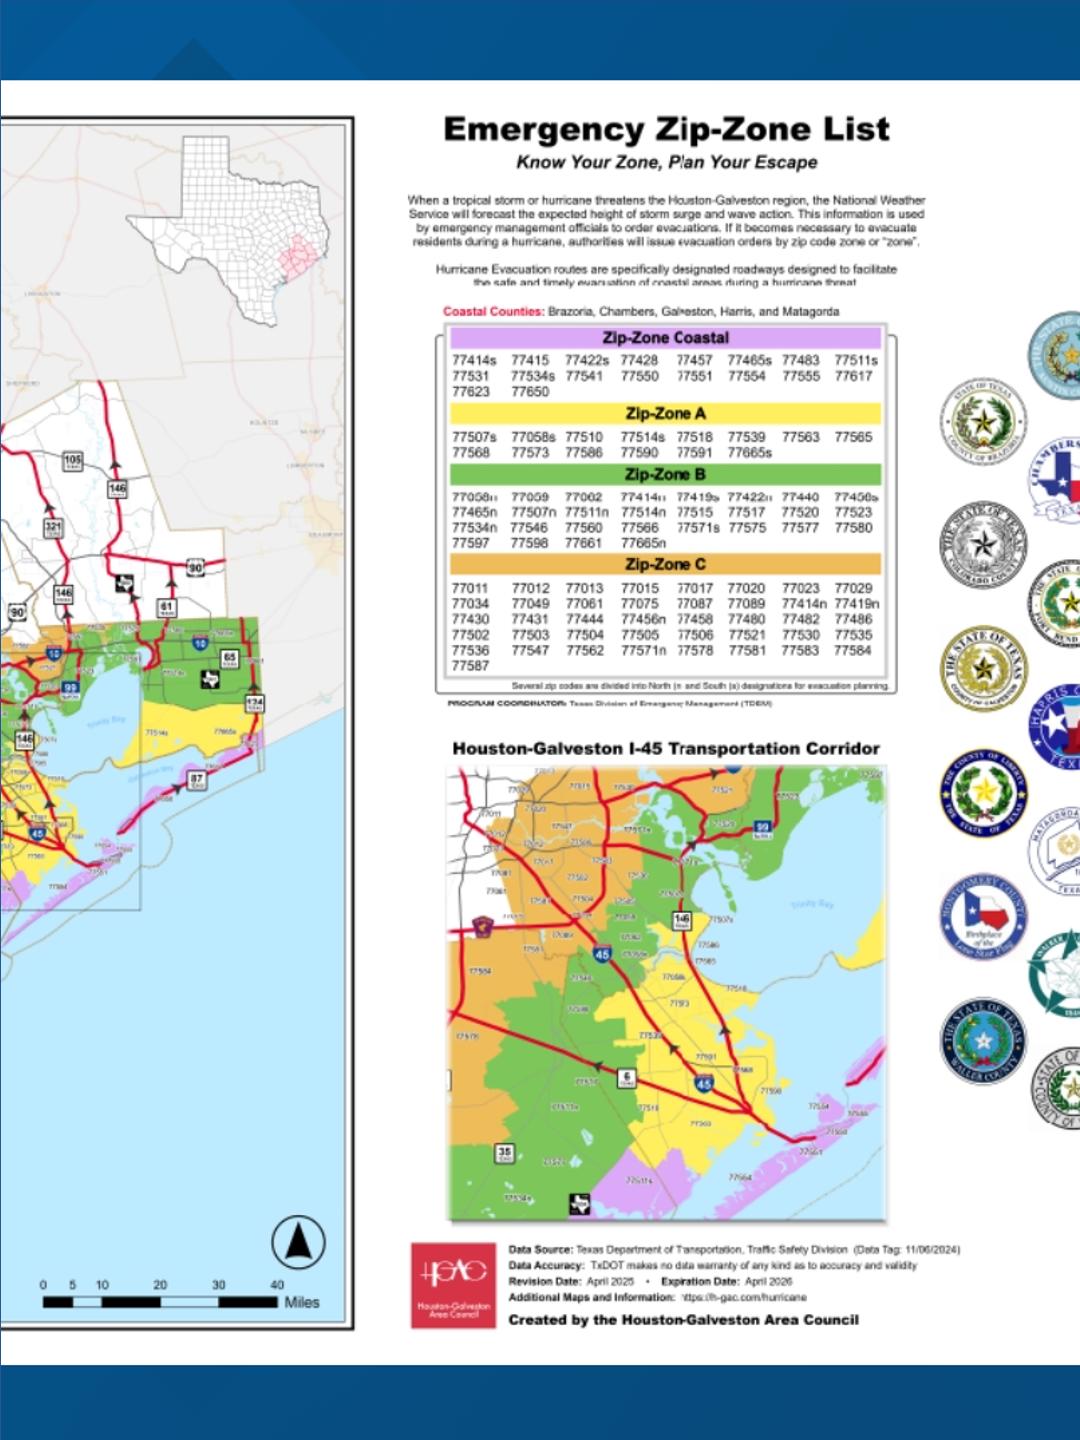Click the Highway 35 shield on the I-45 corridor map
Image resolution: width=1080 pixels, height=1440 pixels.
point(505,1153)
